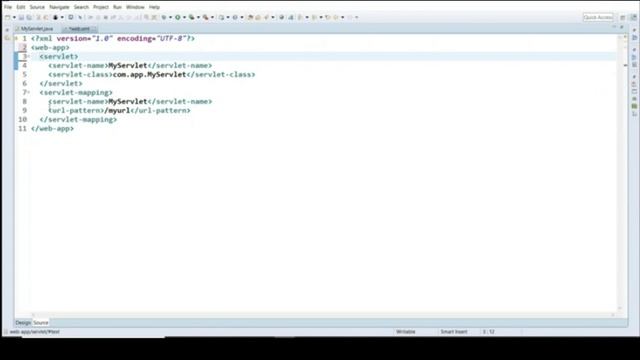The width and height of the screenshot is (640, 360).
Task: Select the Source view tab at editor bottom
Action: coord(40,322)
